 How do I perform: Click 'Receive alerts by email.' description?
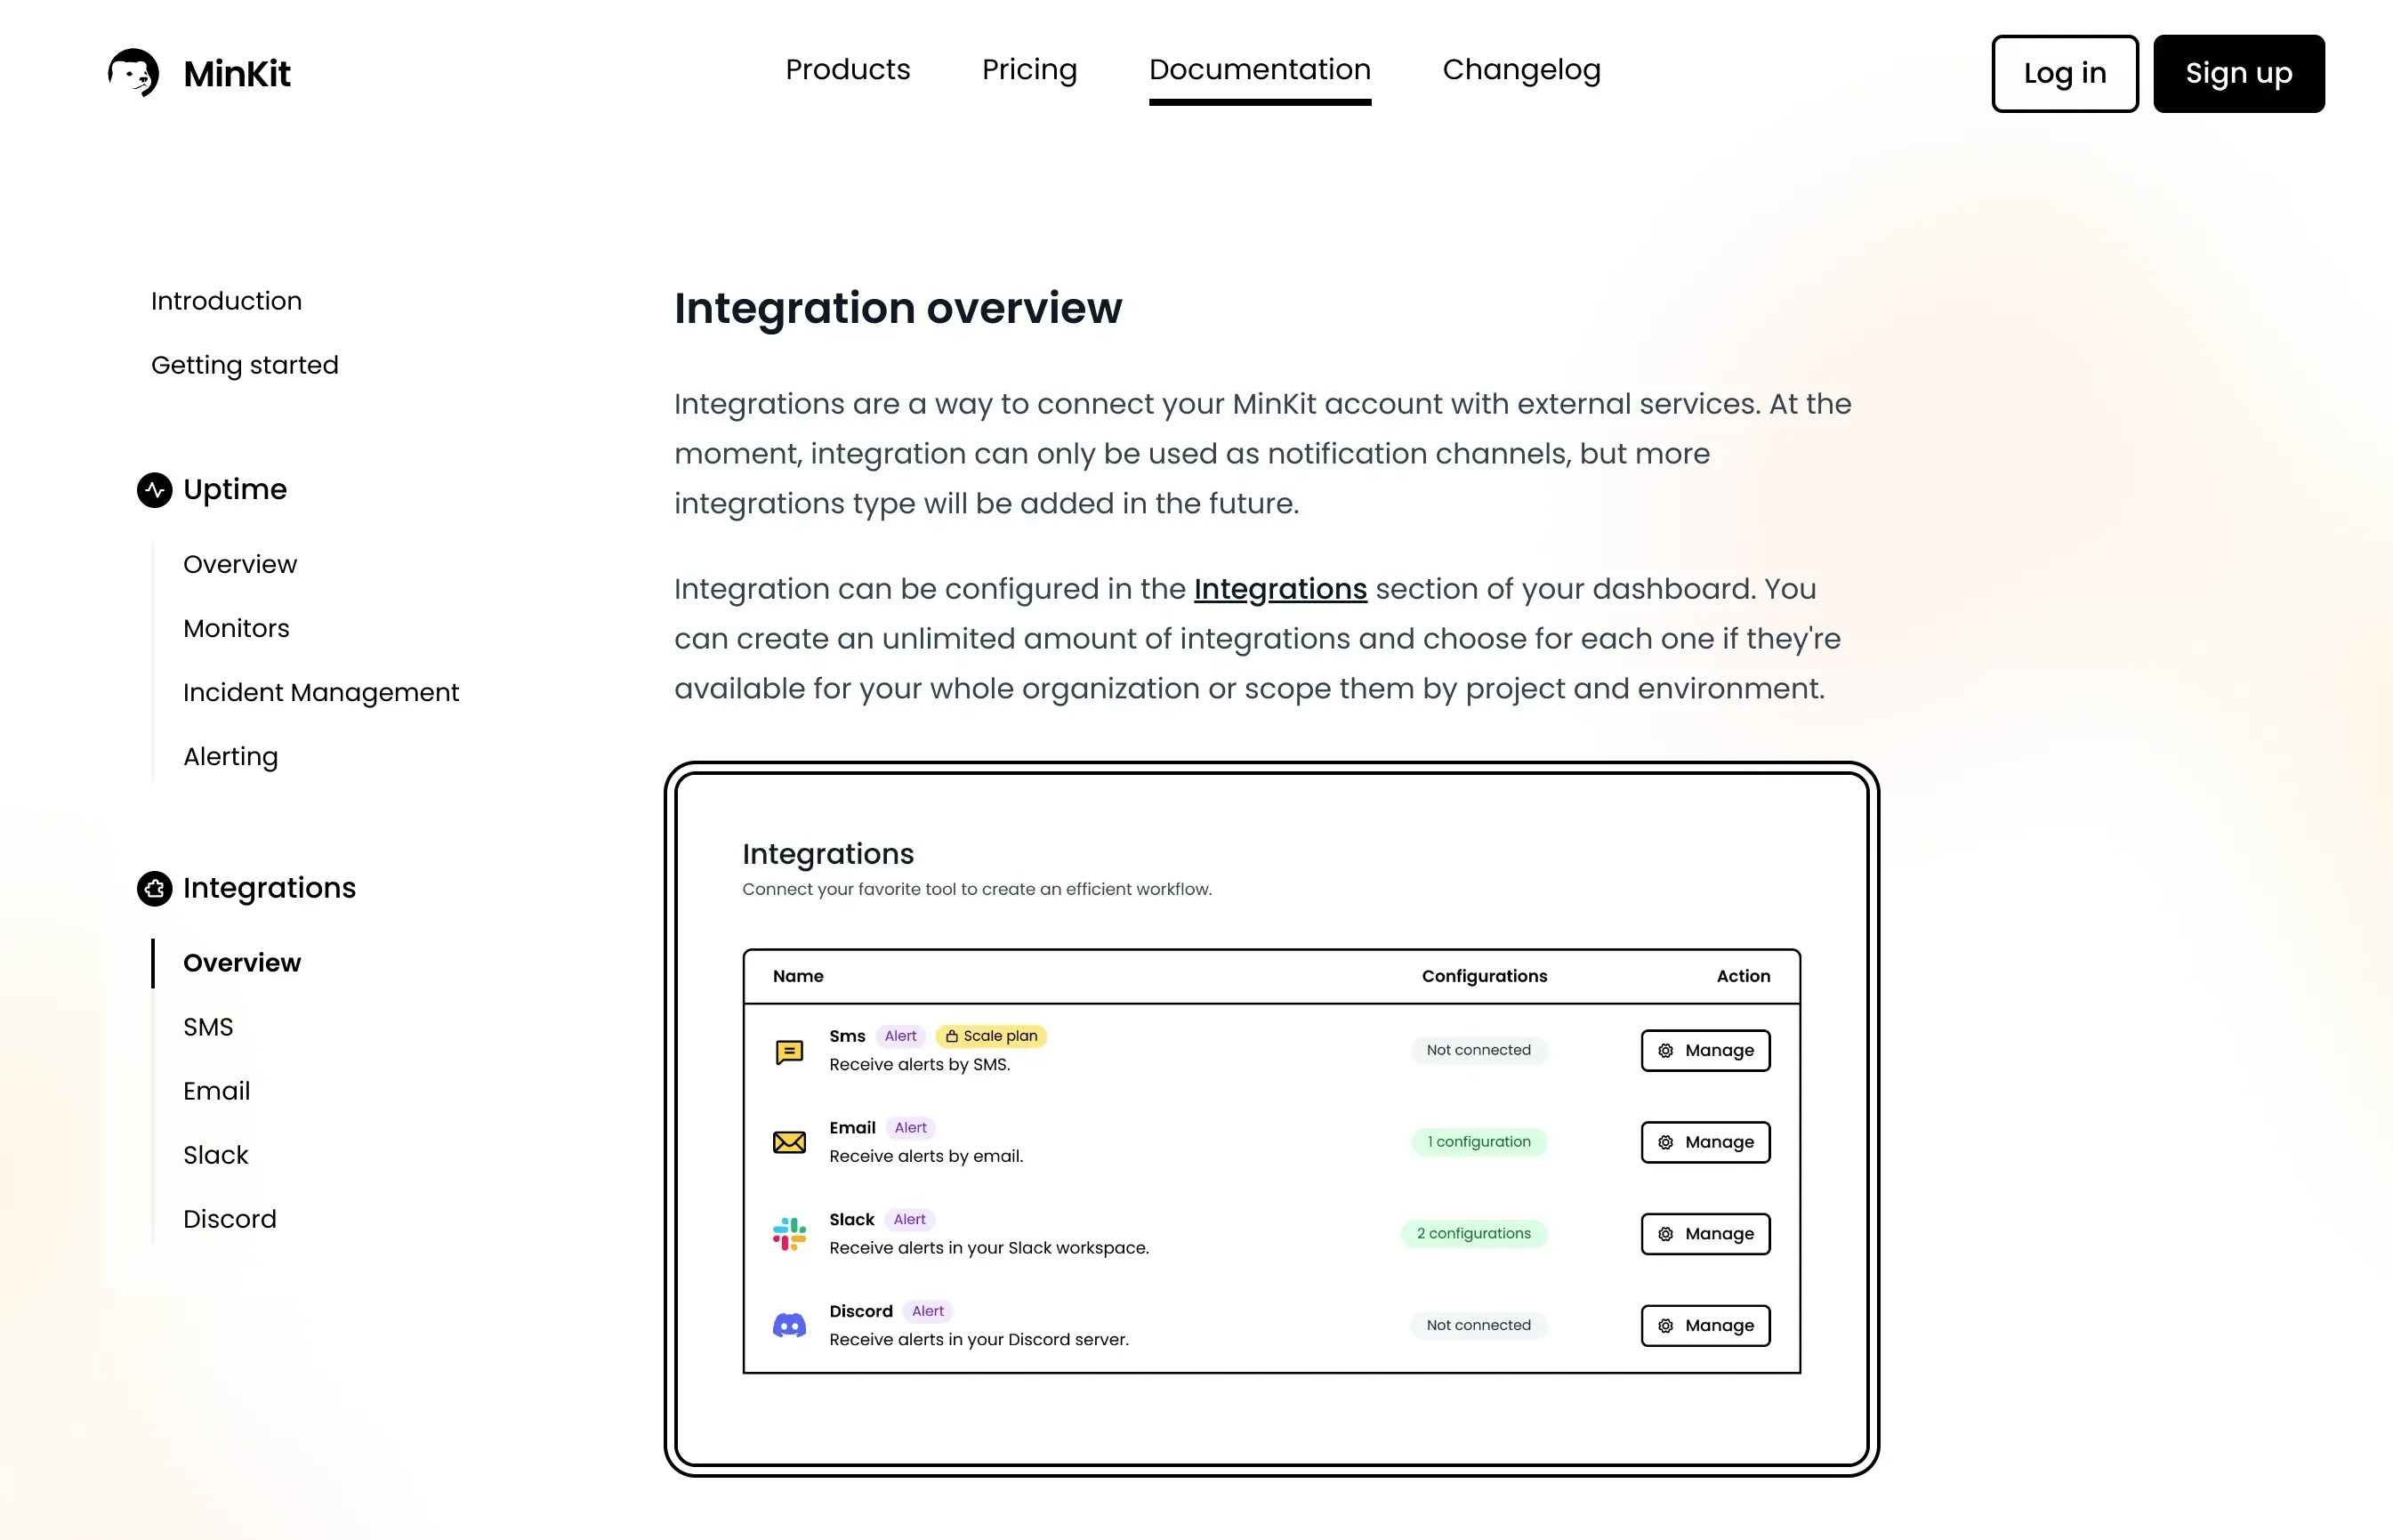[926, 1156]
